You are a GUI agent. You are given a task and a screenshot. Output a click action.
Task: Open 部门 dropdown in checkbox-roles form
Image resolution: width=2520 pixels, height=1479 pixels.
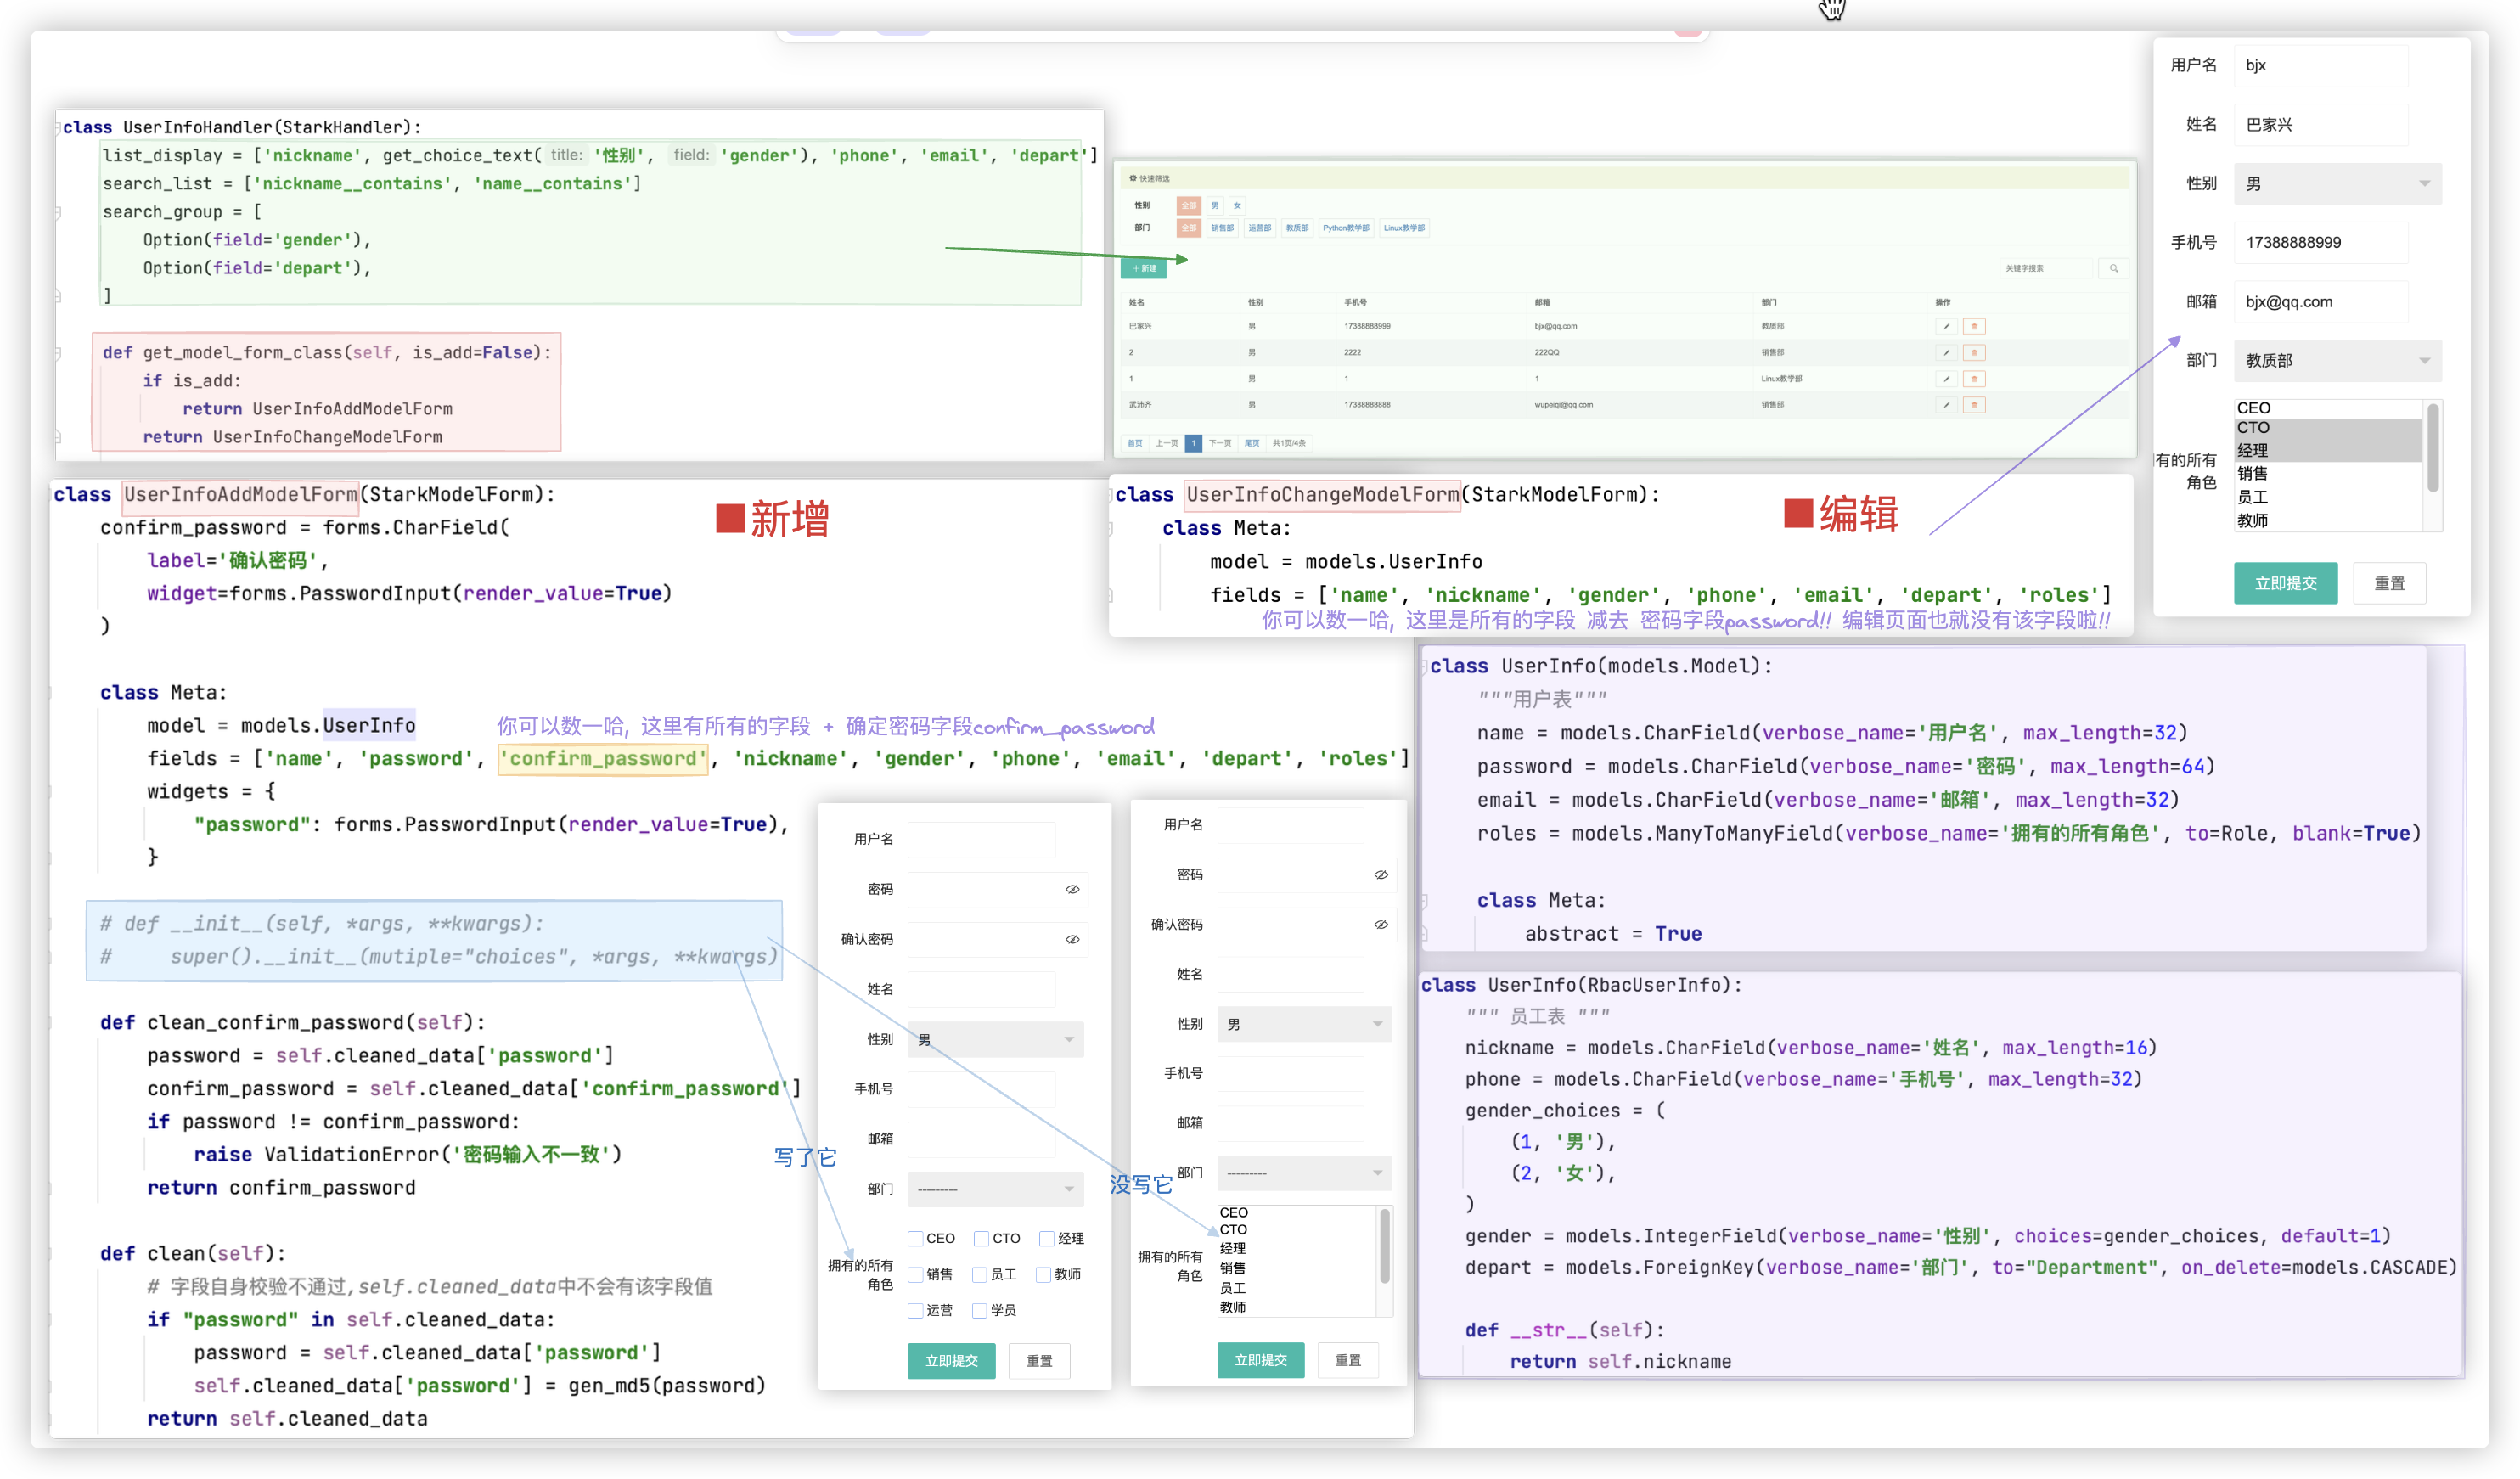pos(996,1189)
